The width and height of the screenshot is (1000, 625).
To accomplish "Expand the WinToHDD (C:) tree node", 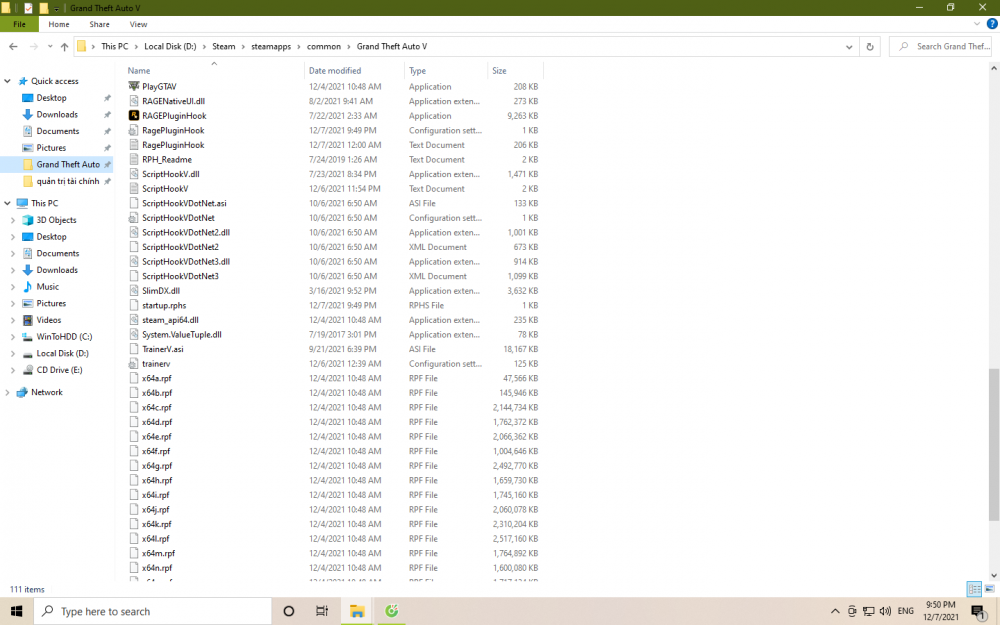I will pyautogui.click(x=13, y=336).
